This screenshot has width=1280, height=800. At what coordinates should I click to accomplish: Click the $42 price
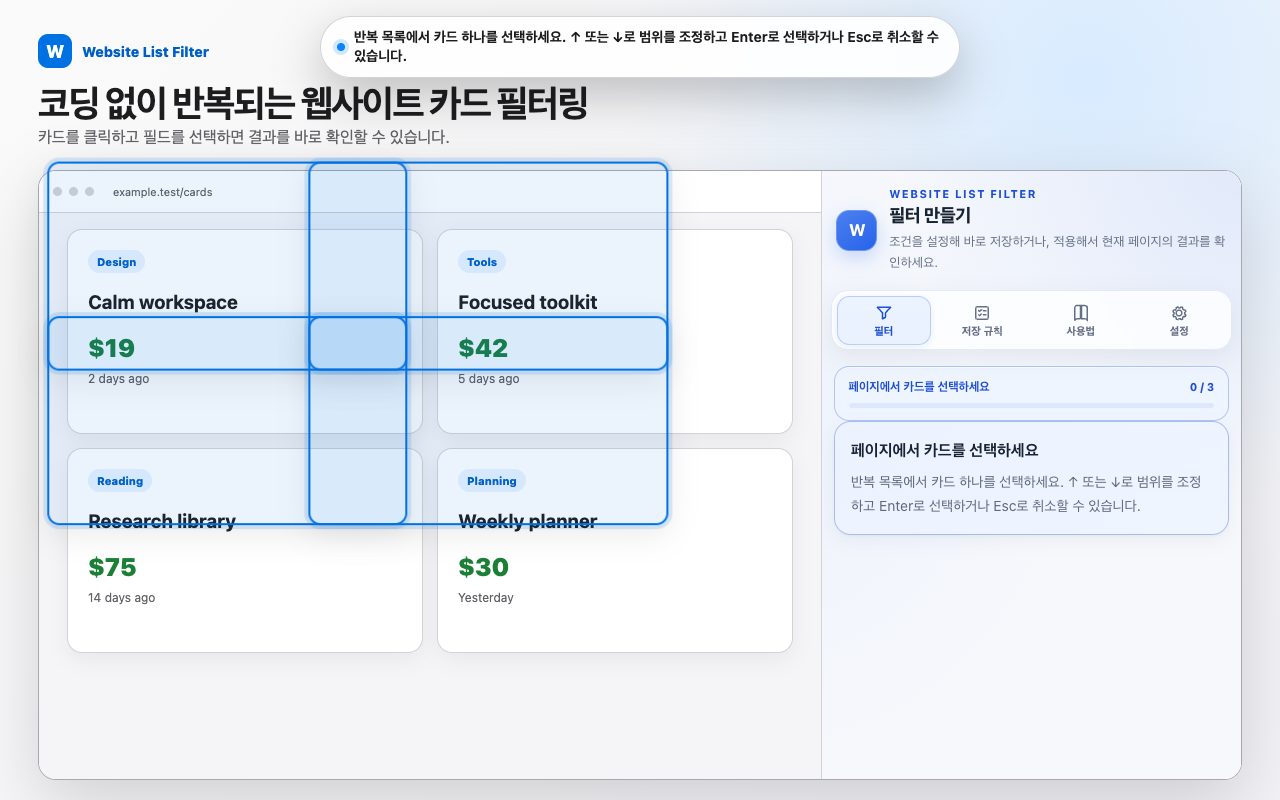483,348
